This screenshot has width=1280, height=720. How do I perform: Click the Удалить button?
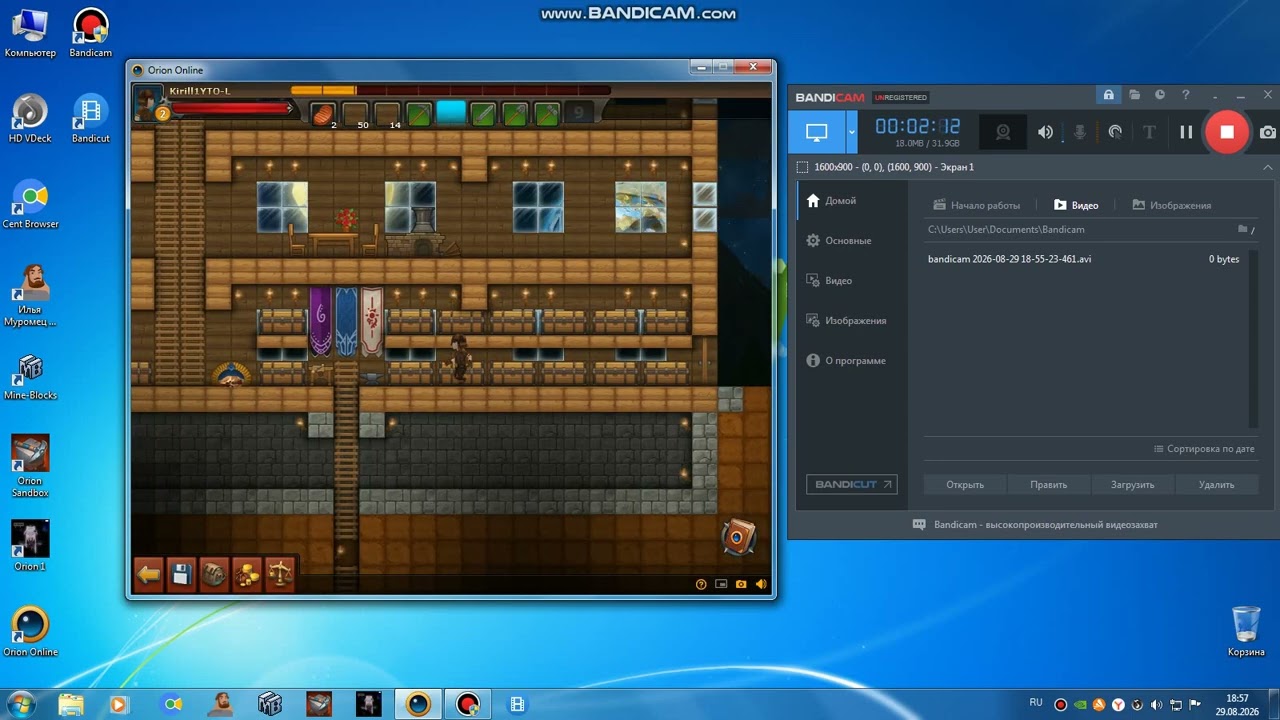click(x=1217, y=484)
